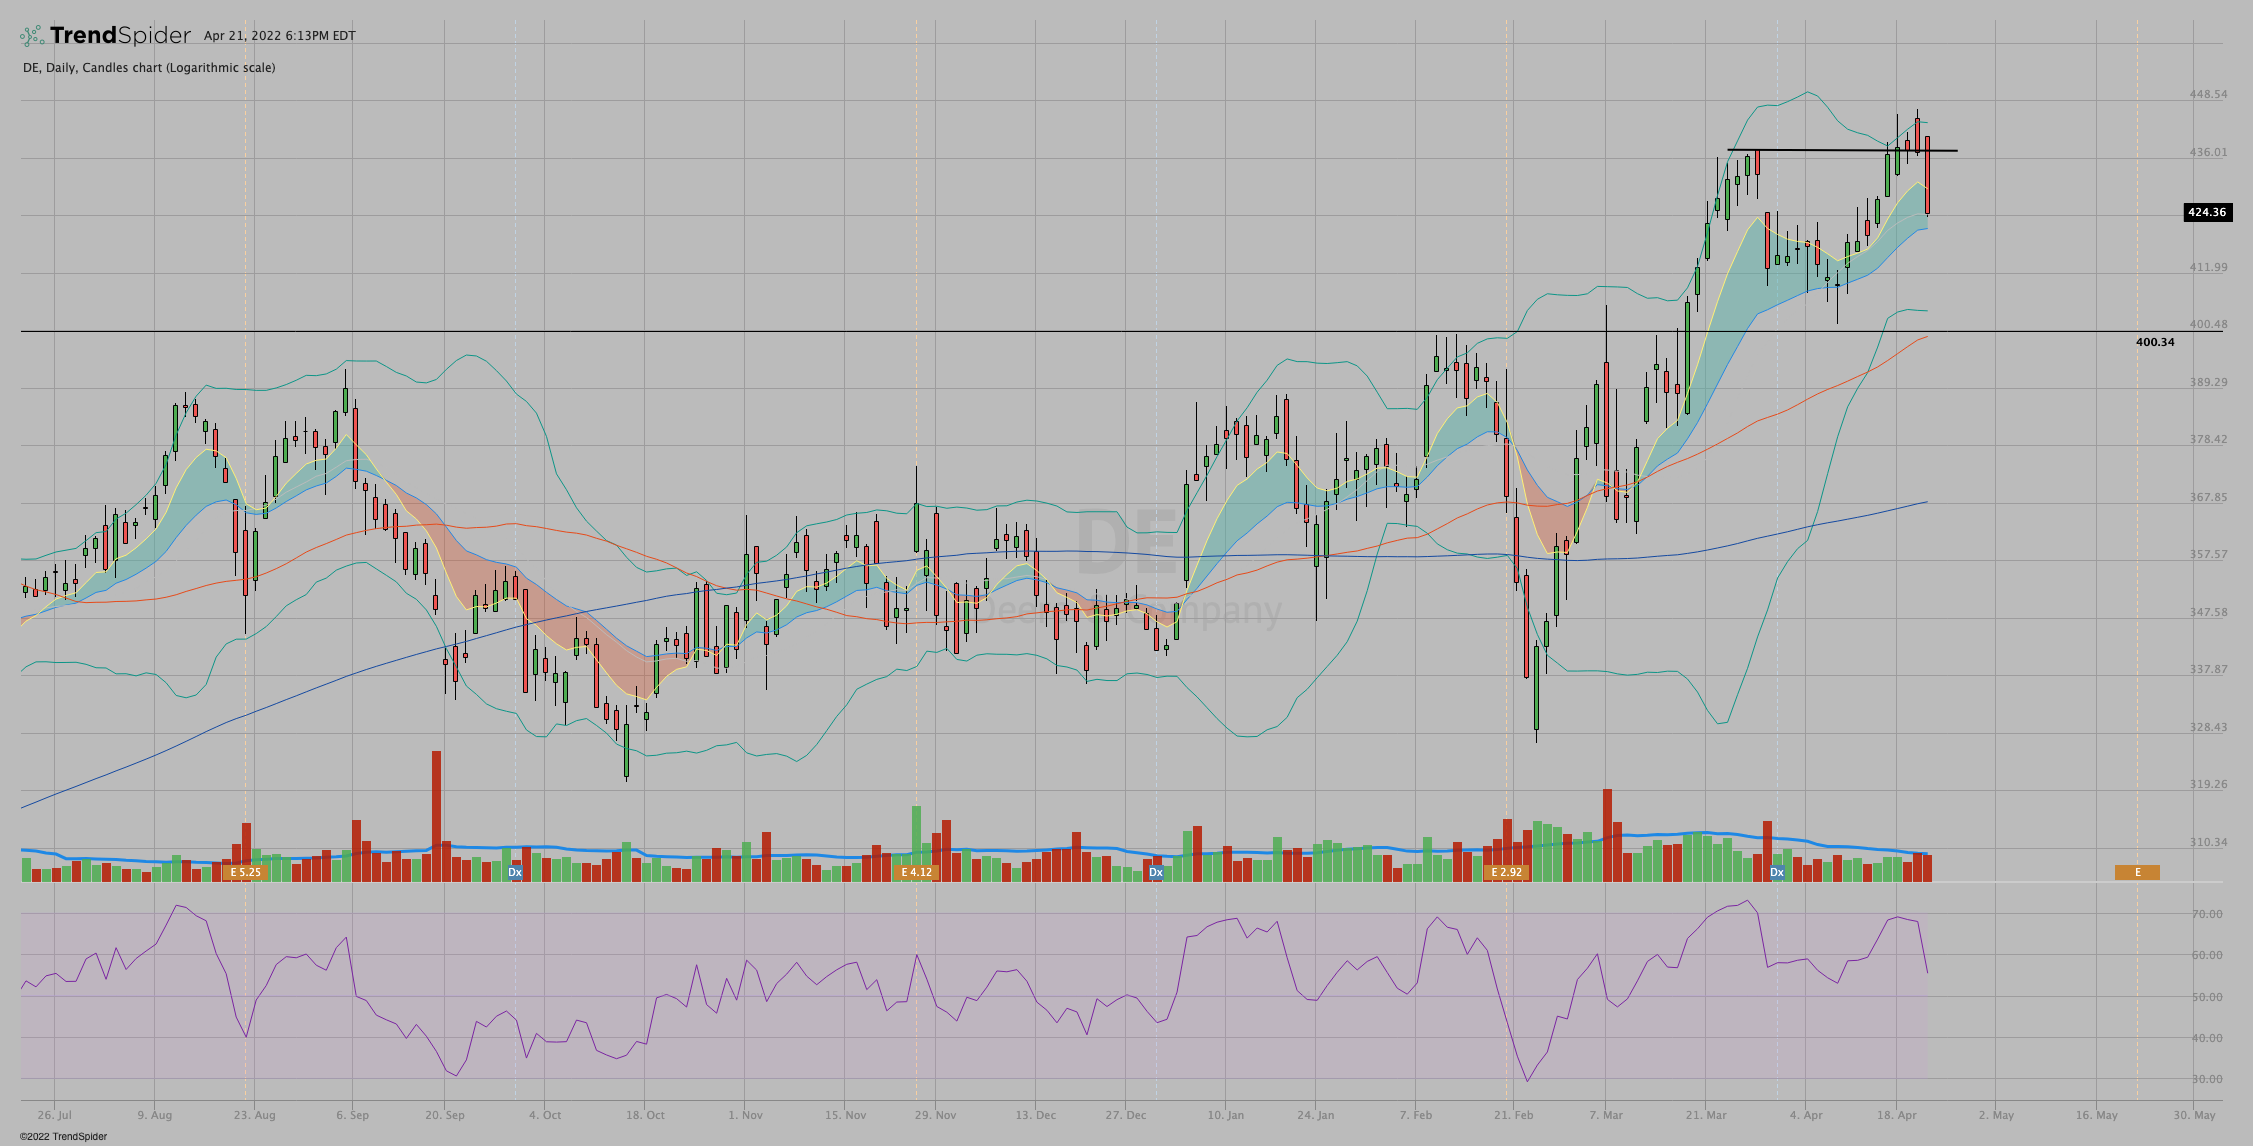Click the Apr 21, 2022 timestamp text
Screen dimensions: 2253x1146
279,36
